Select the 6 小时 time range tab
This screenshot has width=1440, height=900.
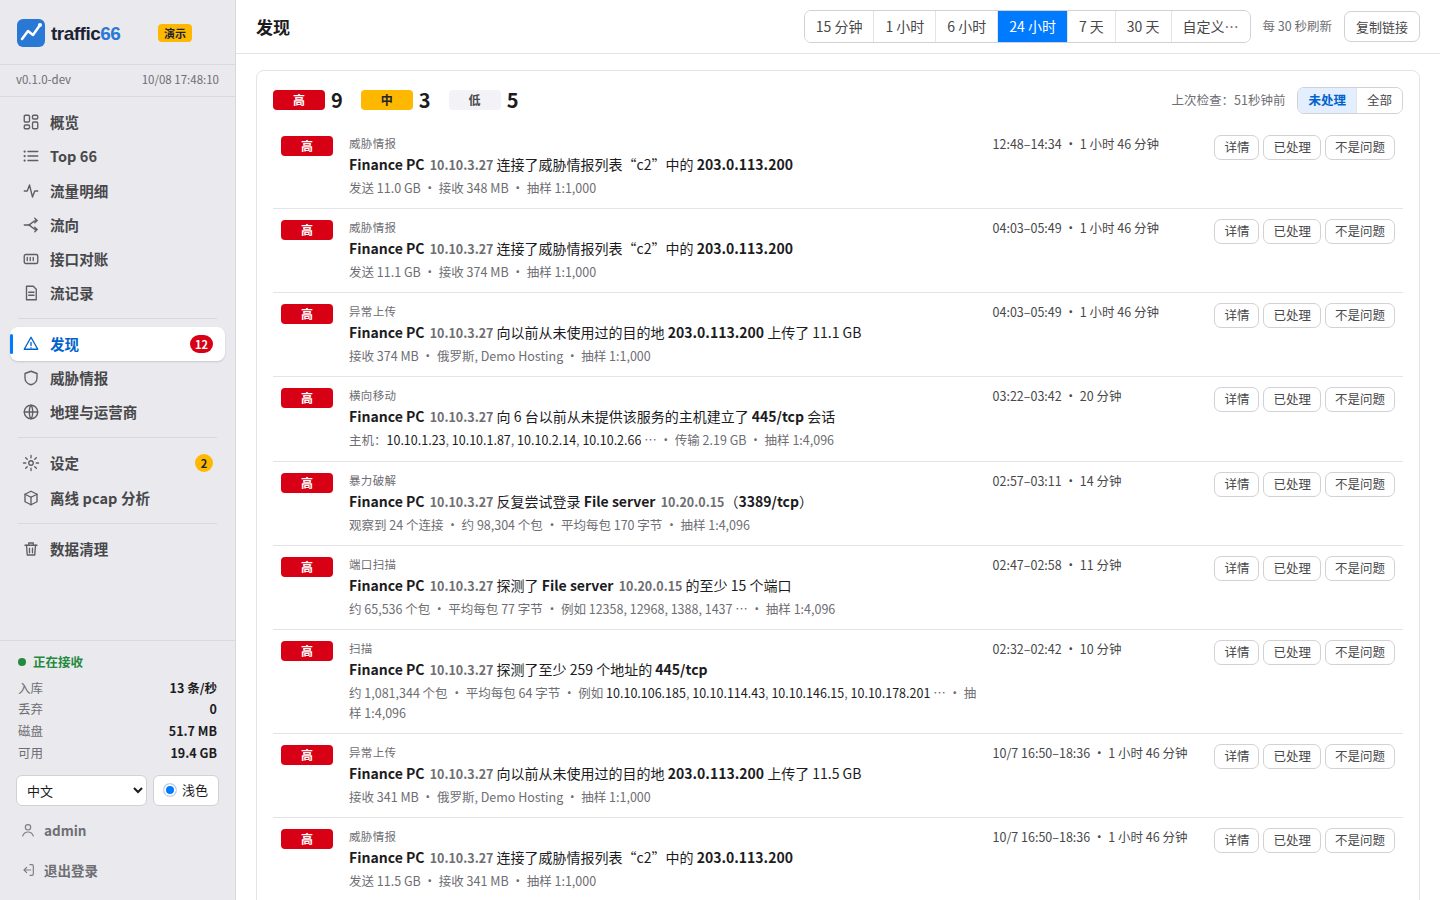[x=966, y=27]
